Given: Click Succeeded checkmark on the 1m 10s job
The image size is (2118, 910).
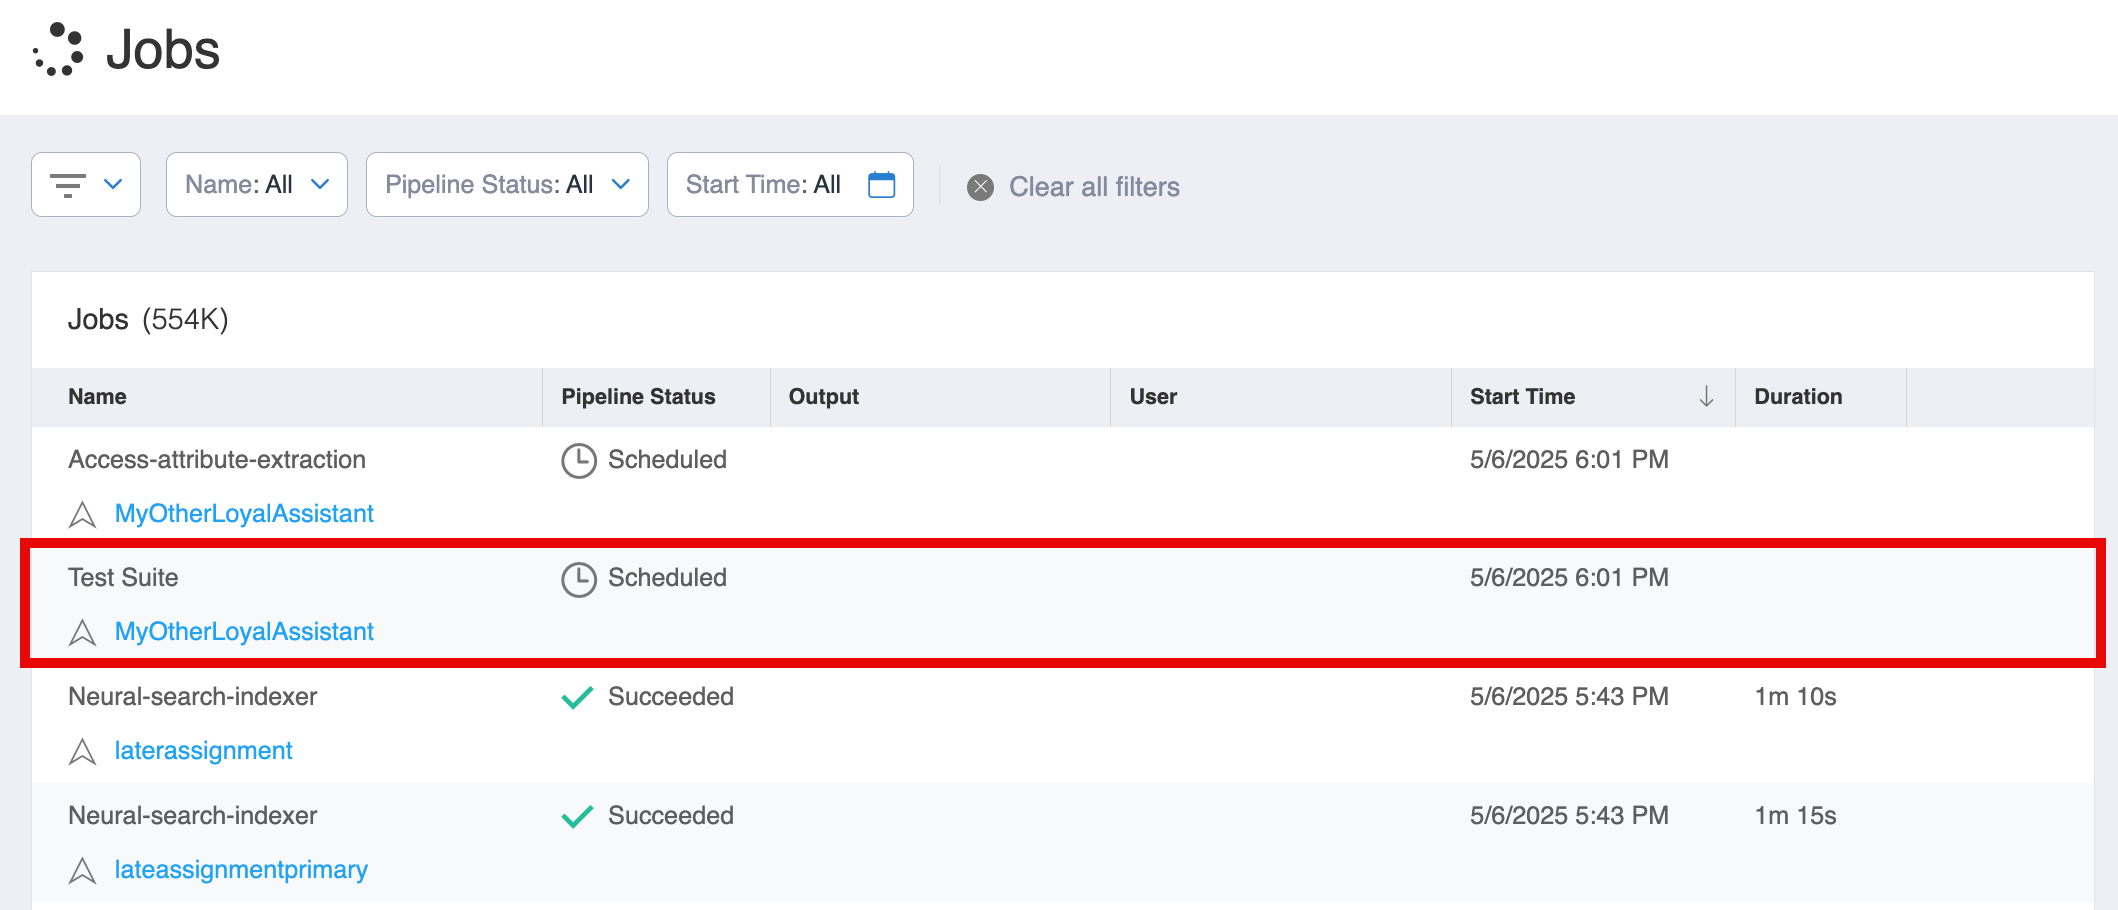Looking at the screenshot, I should [578, 698].
